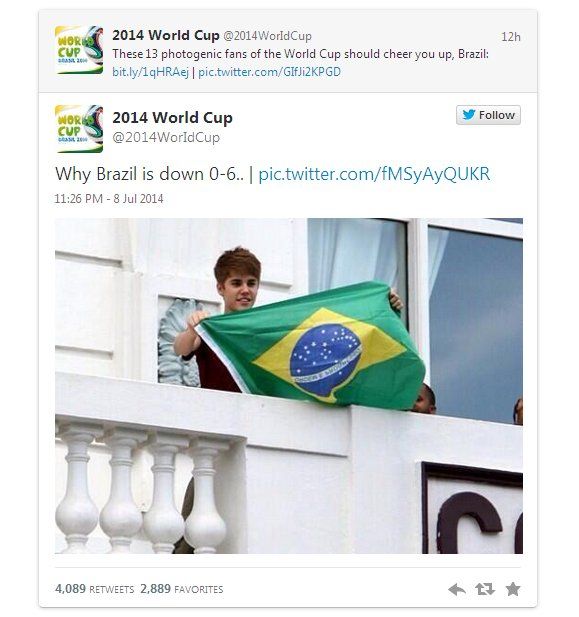Viewport: 579px width, 617px height.
Task: Click the favorite star icon
Action: [x=513, y=589]
